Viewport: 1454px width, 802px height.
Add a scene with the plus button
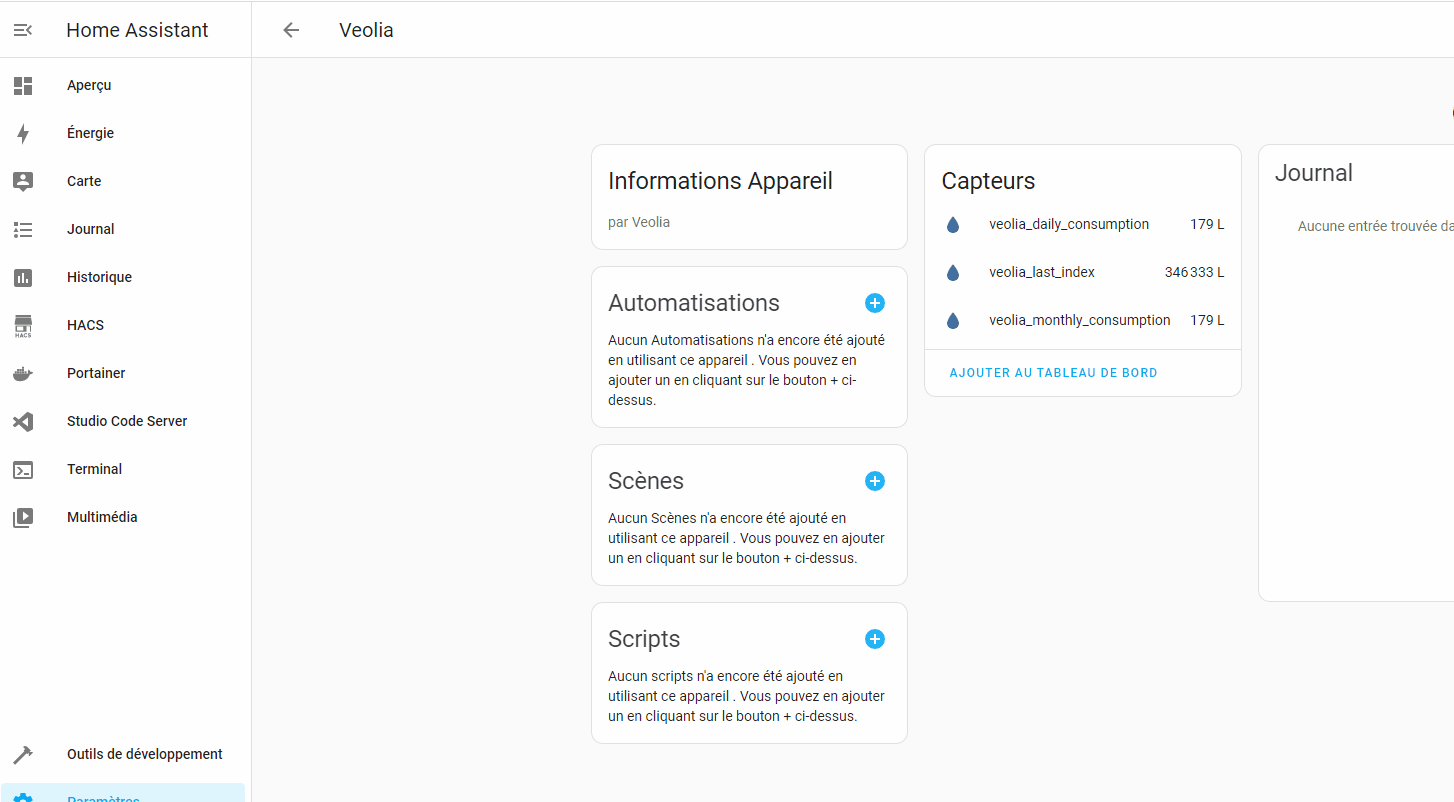point(875,481)
